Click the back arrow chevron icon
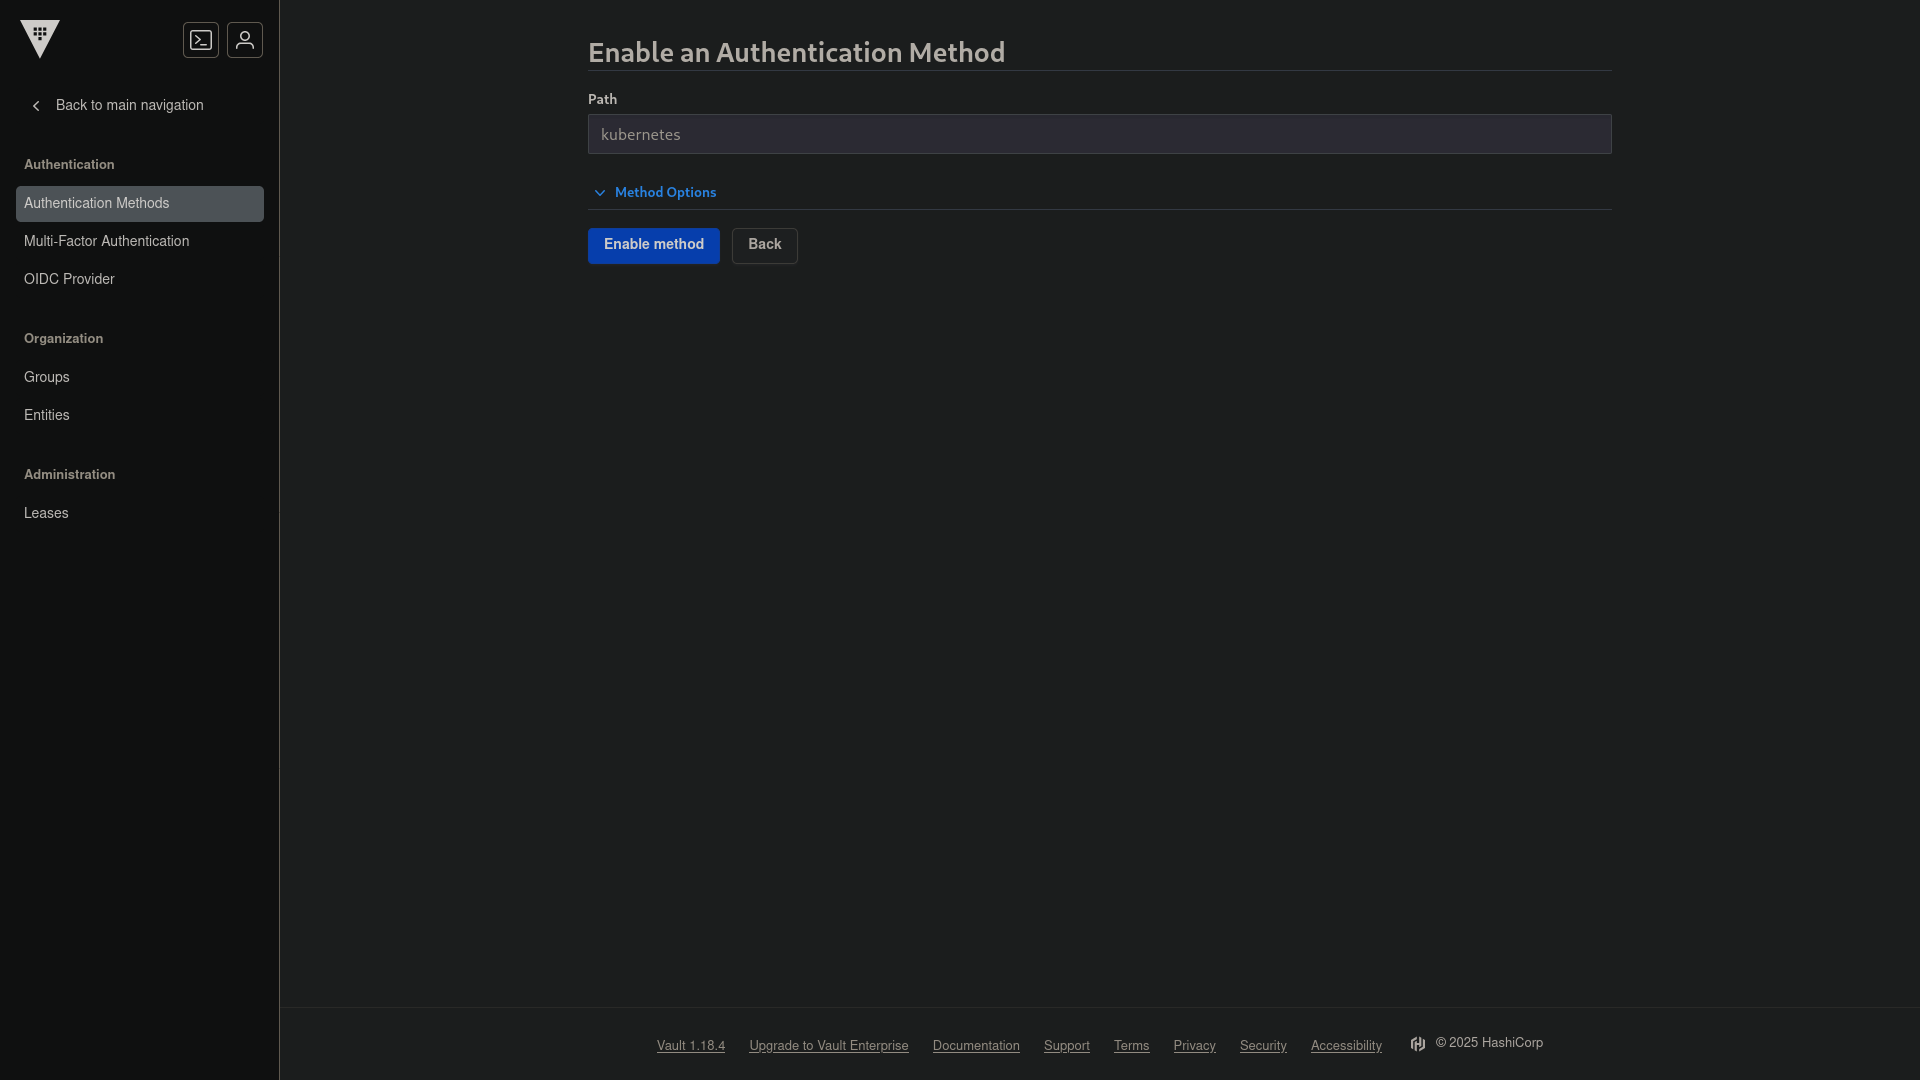Screen dimensions: 1920x1080 [36, 106]
